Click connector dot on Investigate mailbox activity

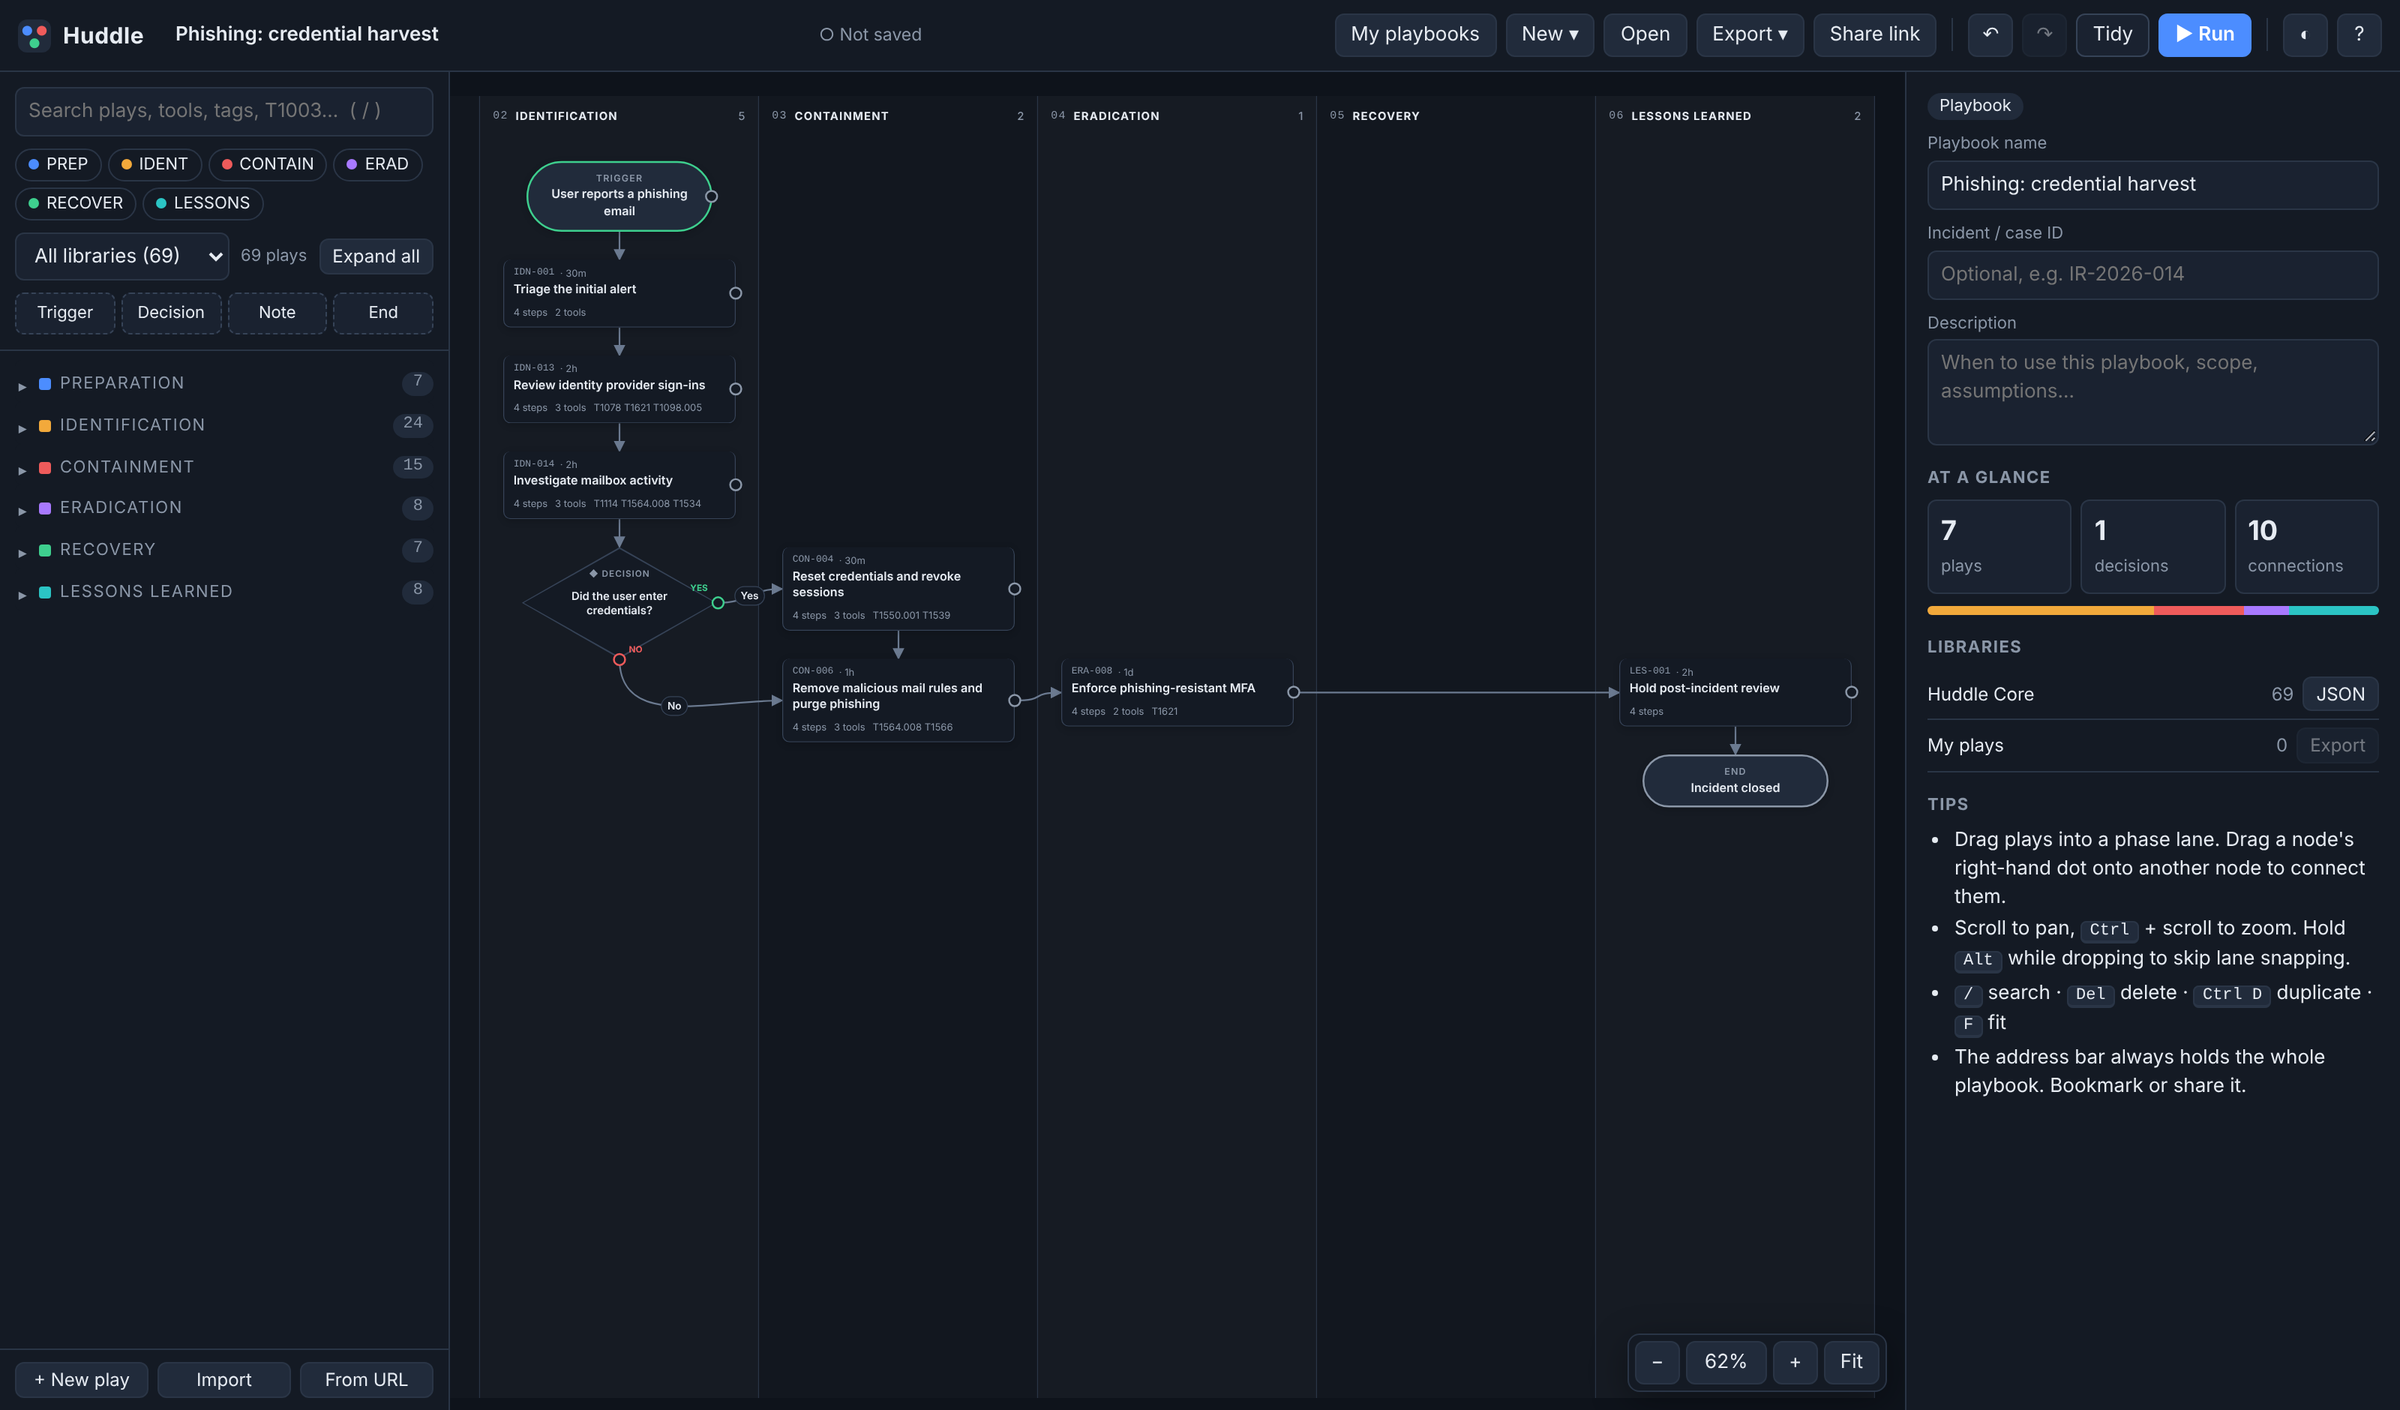(736, 485)
